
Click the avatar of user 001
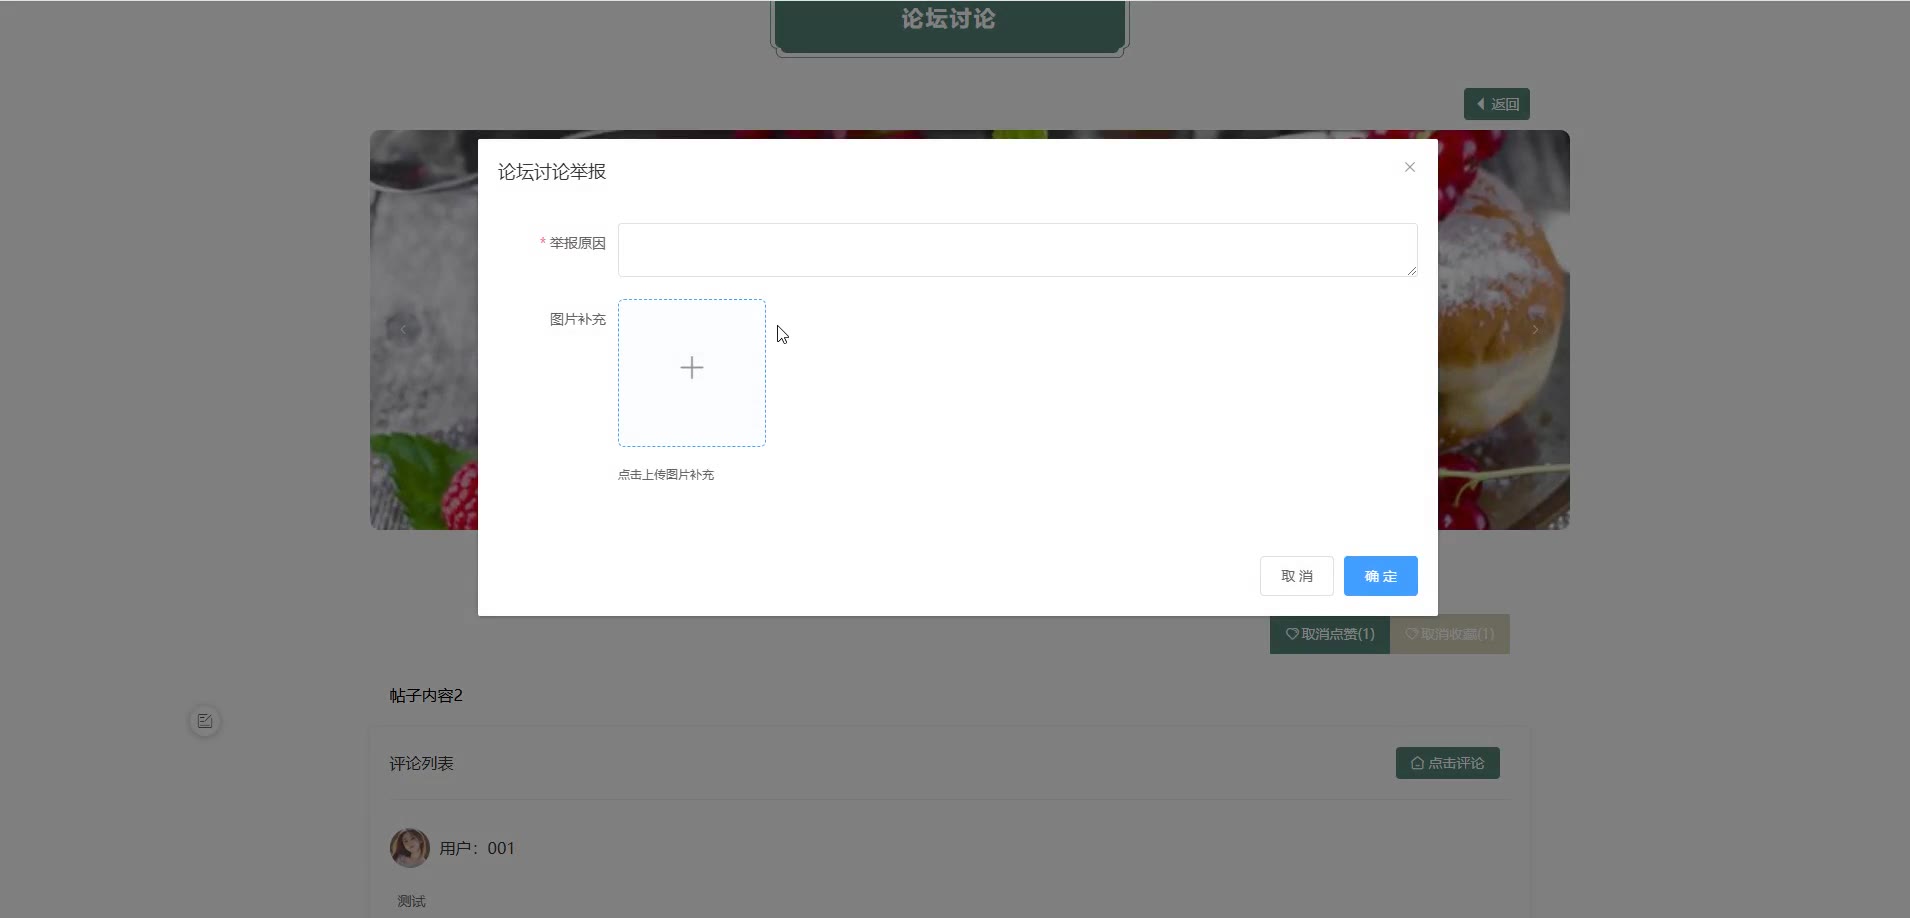410,848
